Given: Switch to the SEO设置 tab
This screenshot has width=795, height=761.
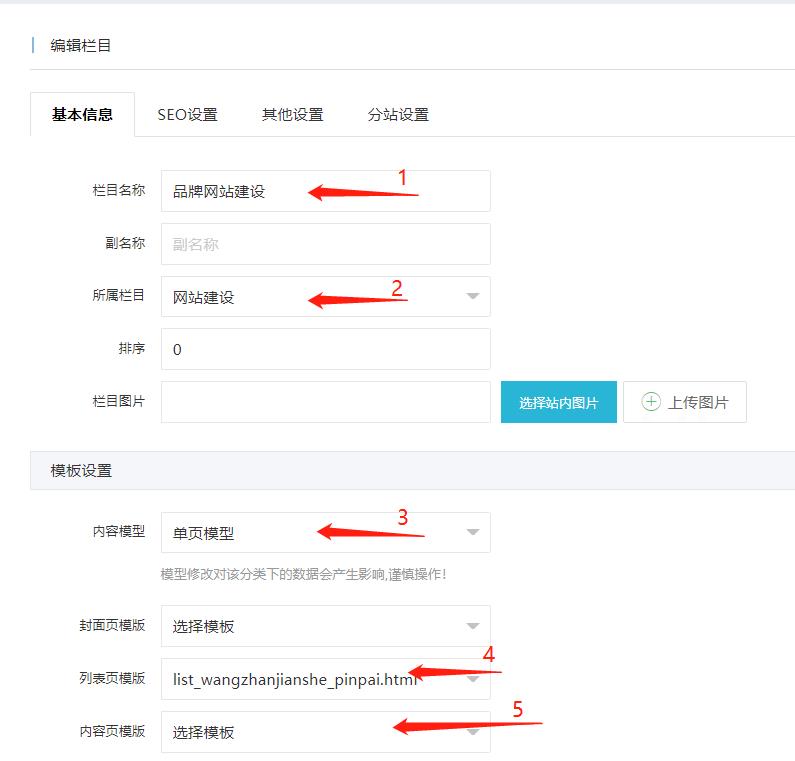Looking at the screenshot, I should pos(187,114).
